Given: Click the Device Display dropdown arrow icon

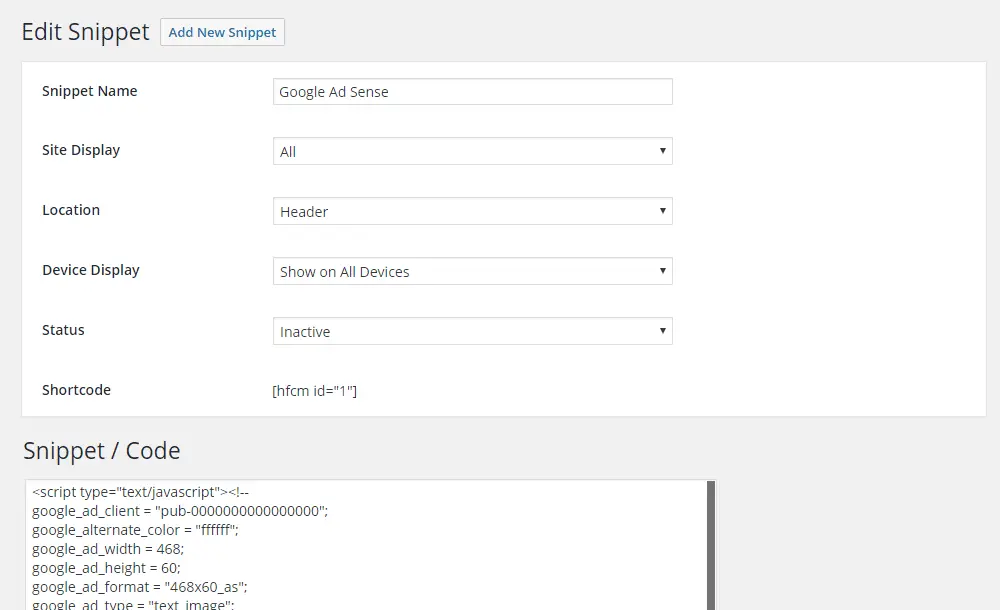Looking at the screenshot, I should tap(662, 271).
